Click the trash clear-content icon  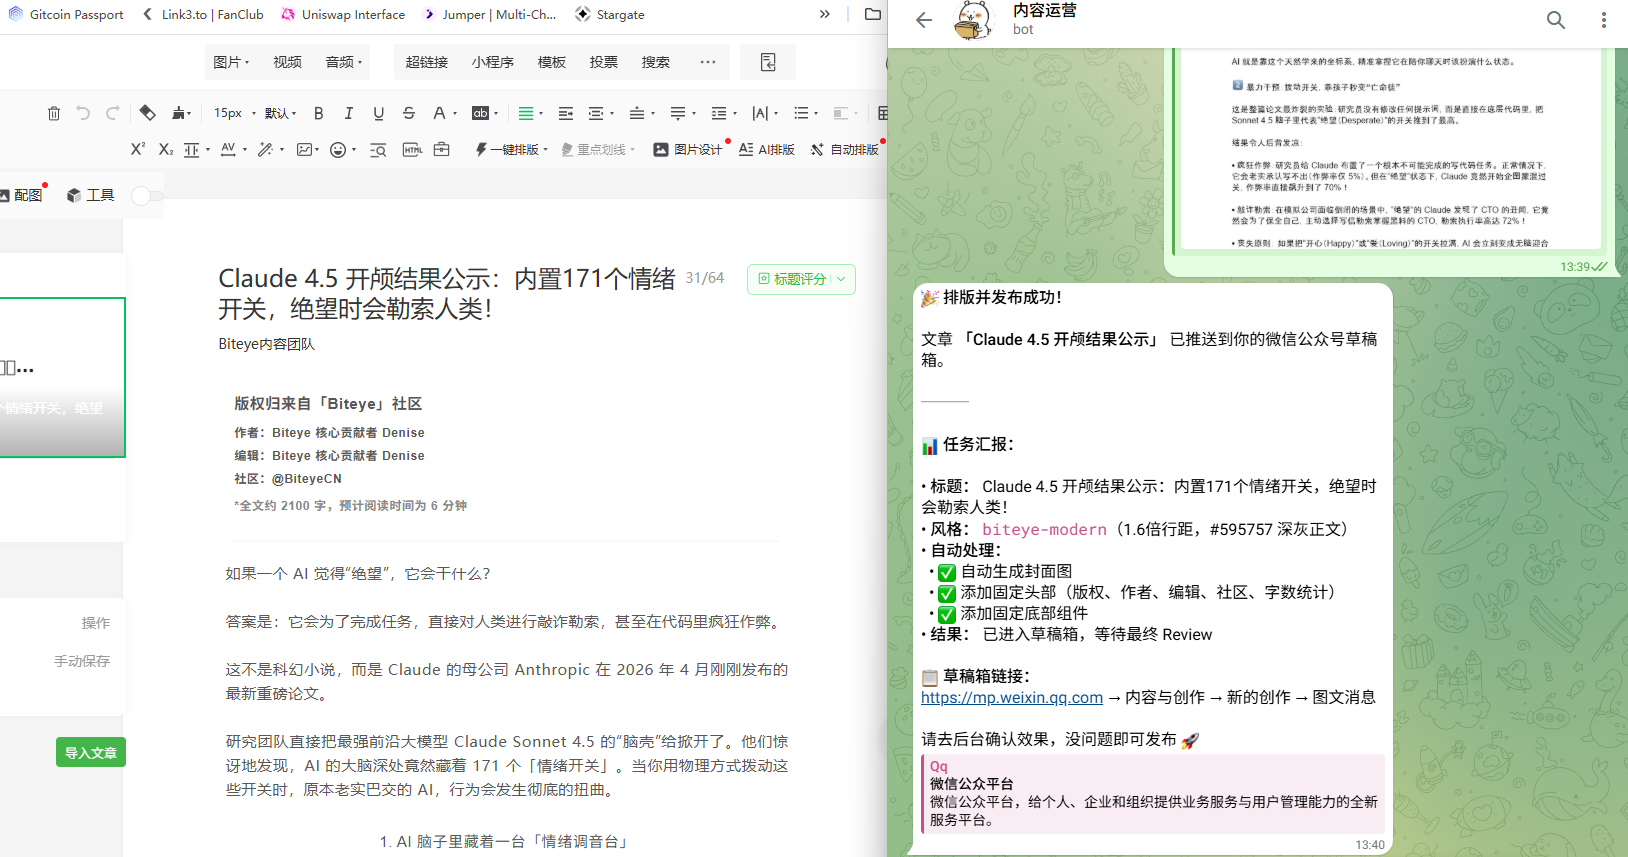(x=54, y=113)
